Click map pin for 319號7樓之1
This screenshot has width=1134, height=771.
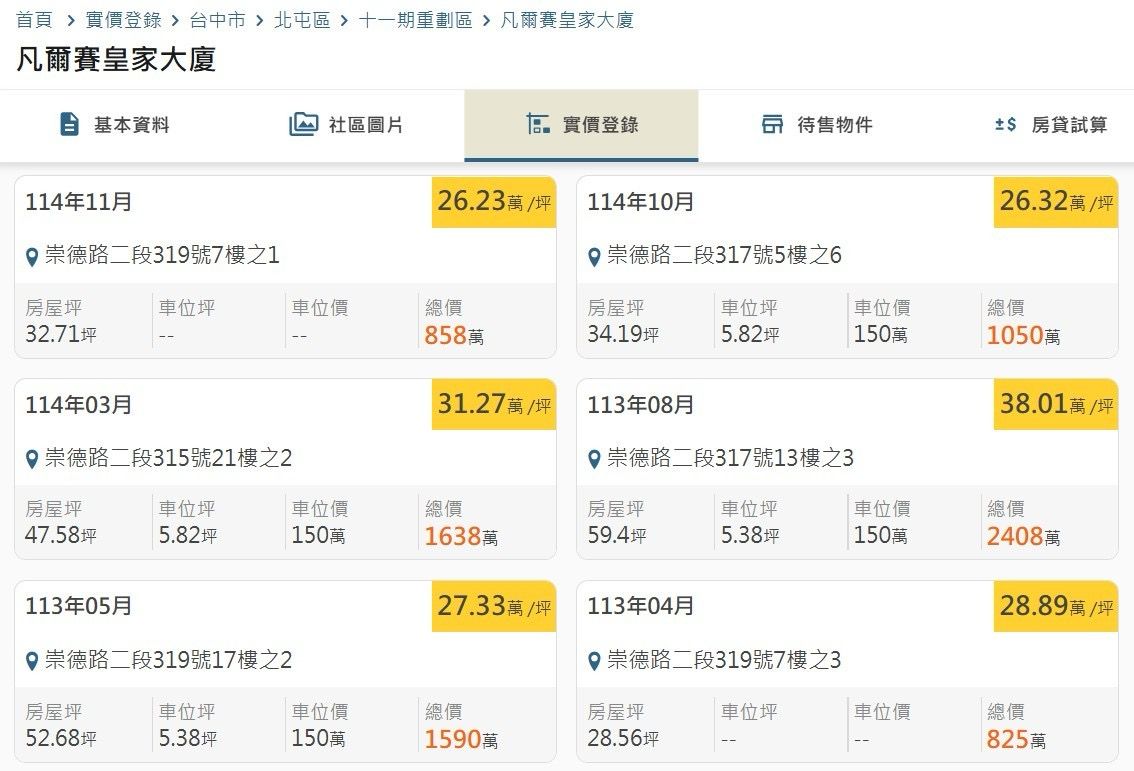(x=32, y=257)
